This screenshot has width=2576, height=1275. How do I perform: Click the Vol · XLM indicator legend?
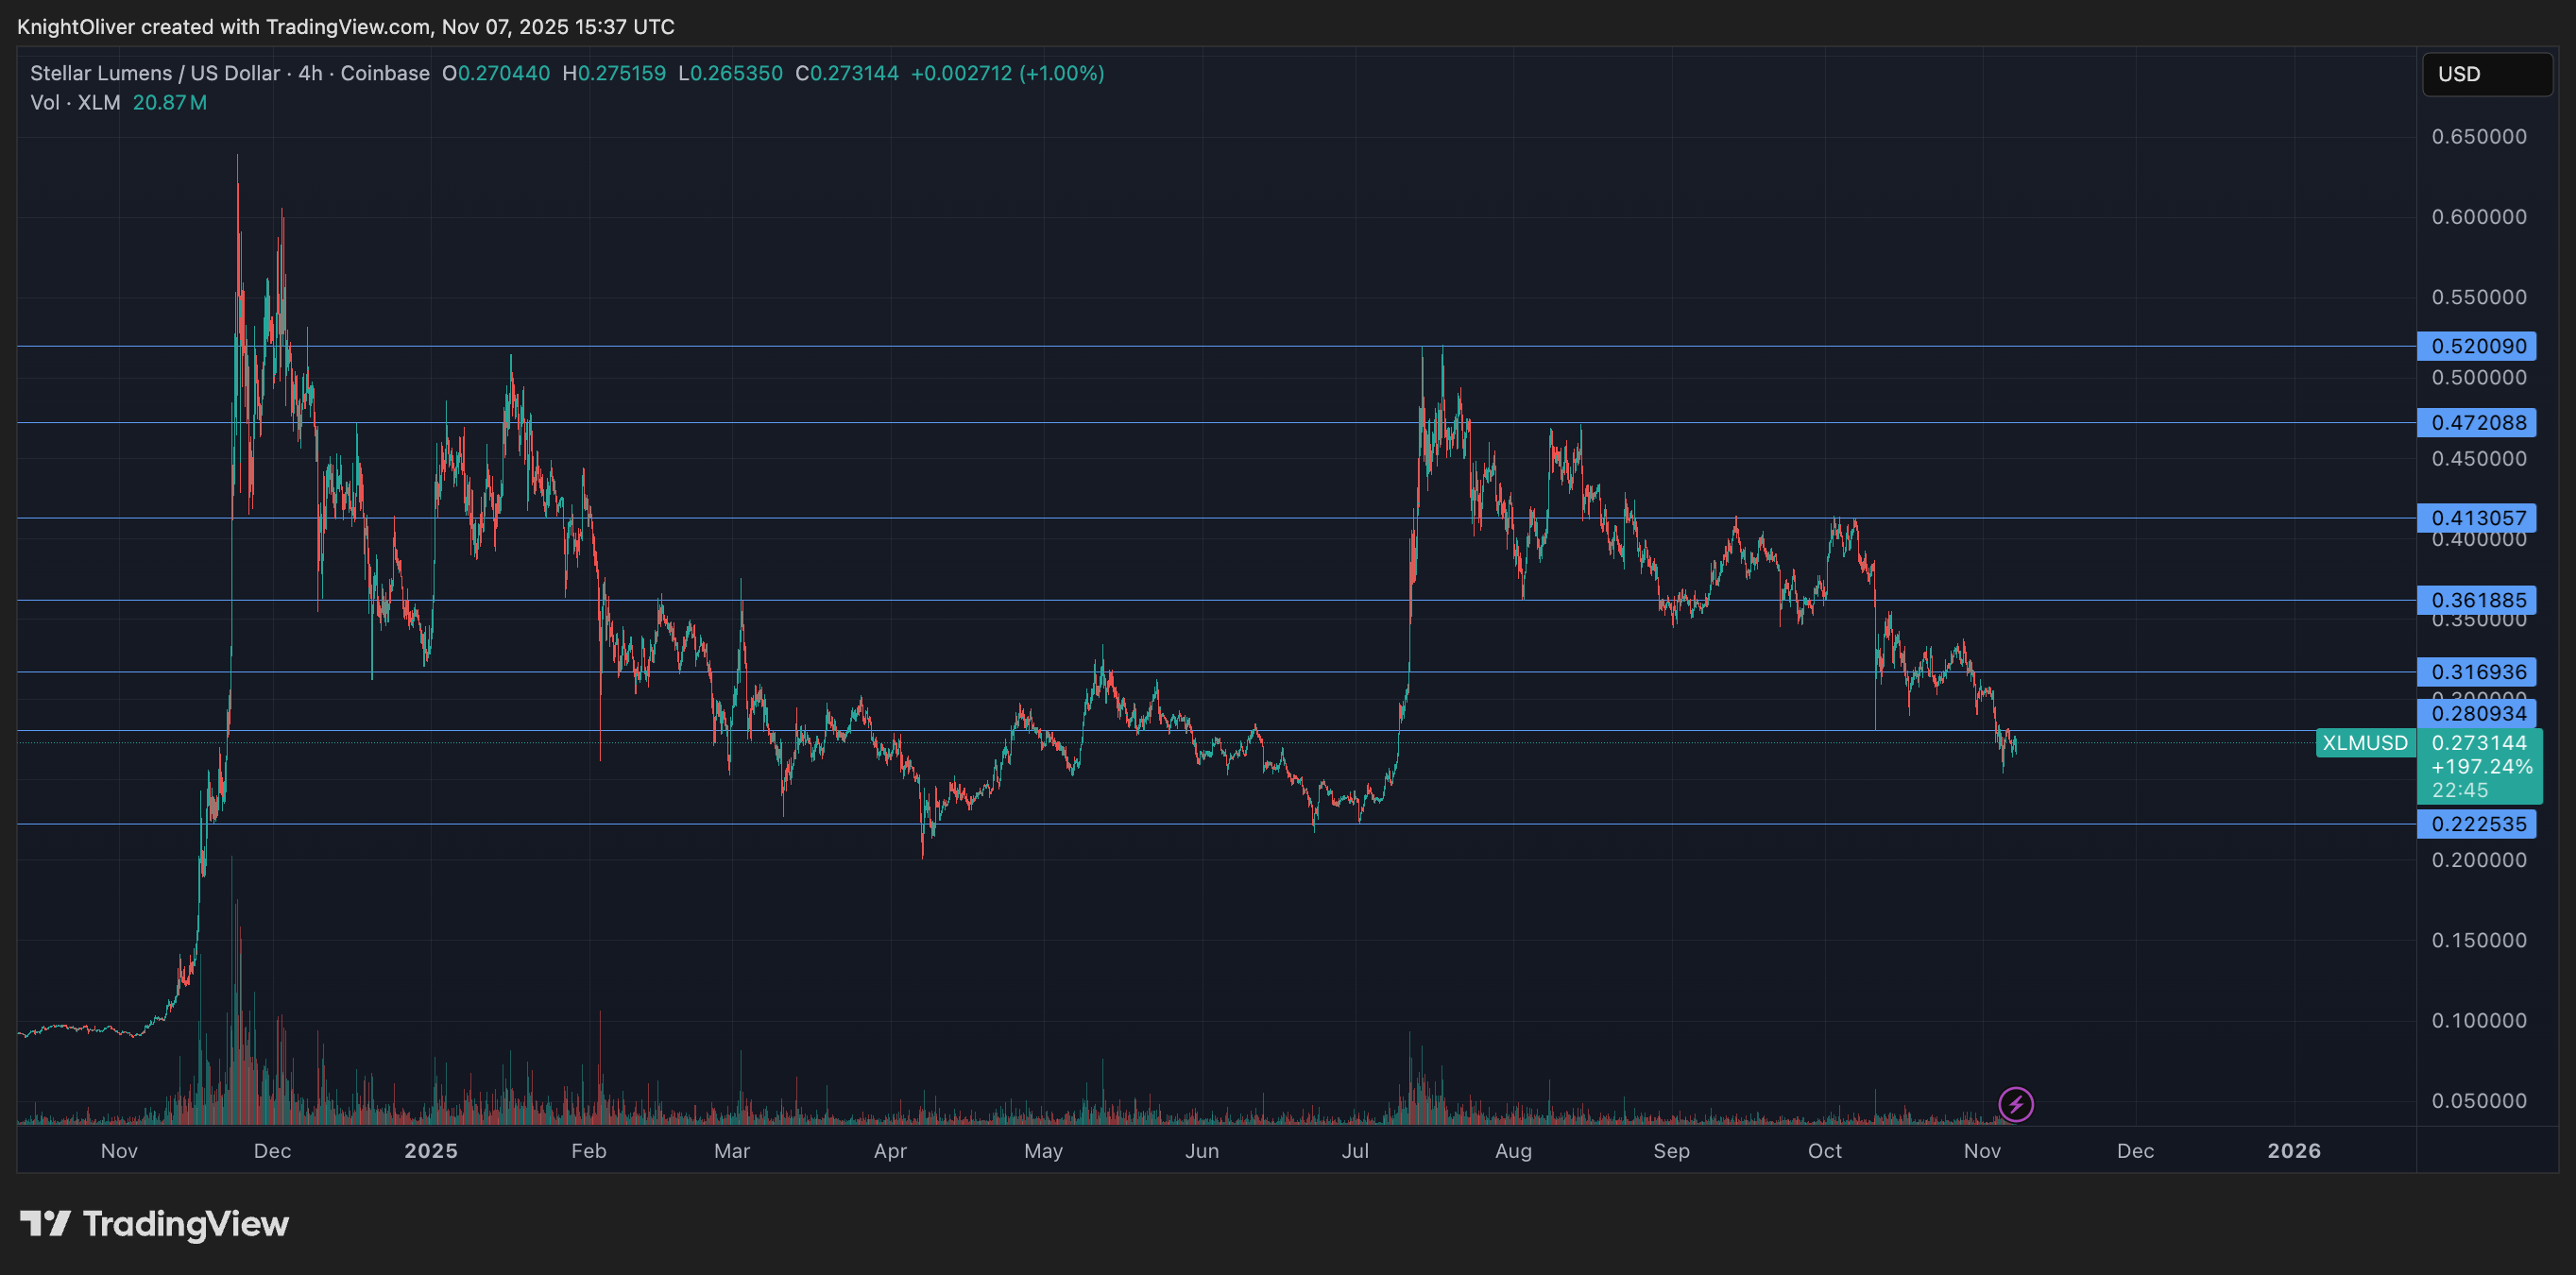(75, 102)
